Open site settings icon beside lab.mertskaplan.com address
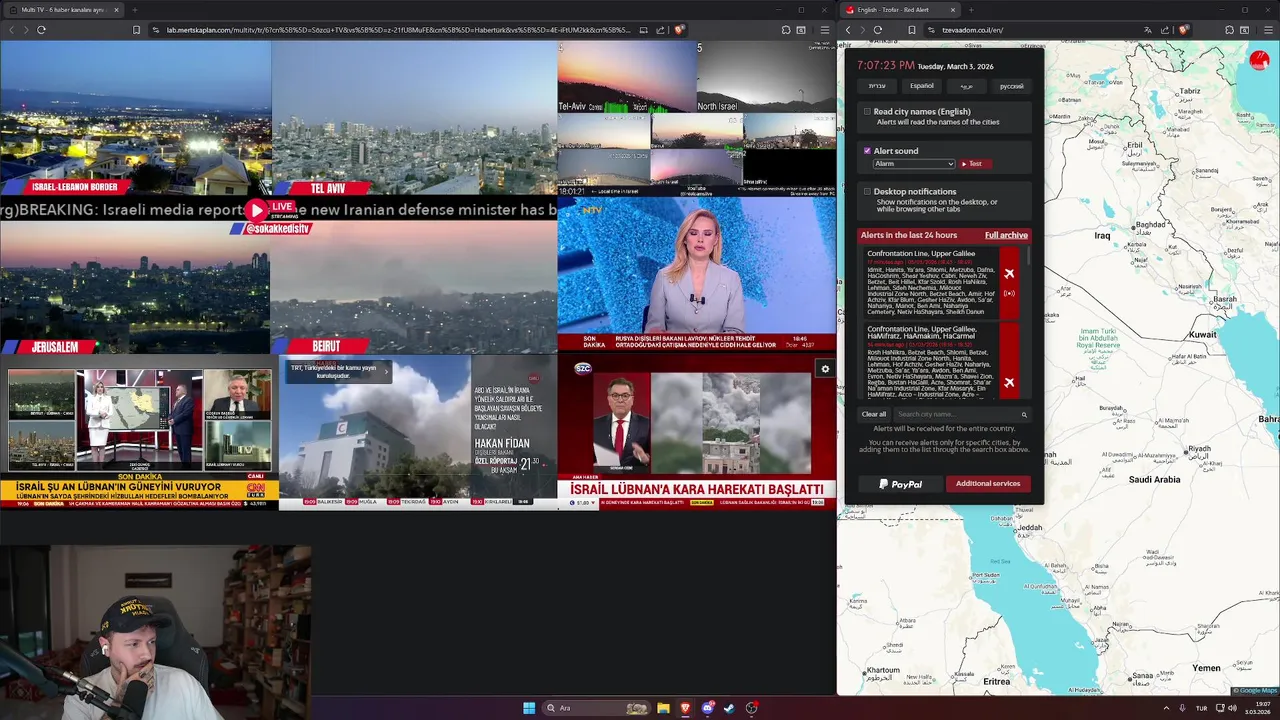The image size is (1280, 720). click(156, 30)
